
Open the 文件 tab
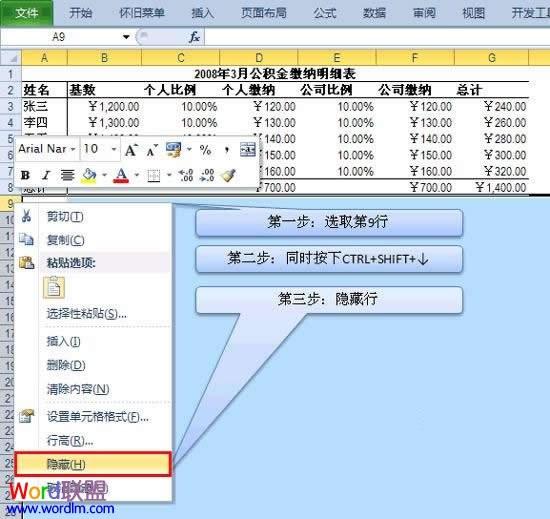pos(27,13)
